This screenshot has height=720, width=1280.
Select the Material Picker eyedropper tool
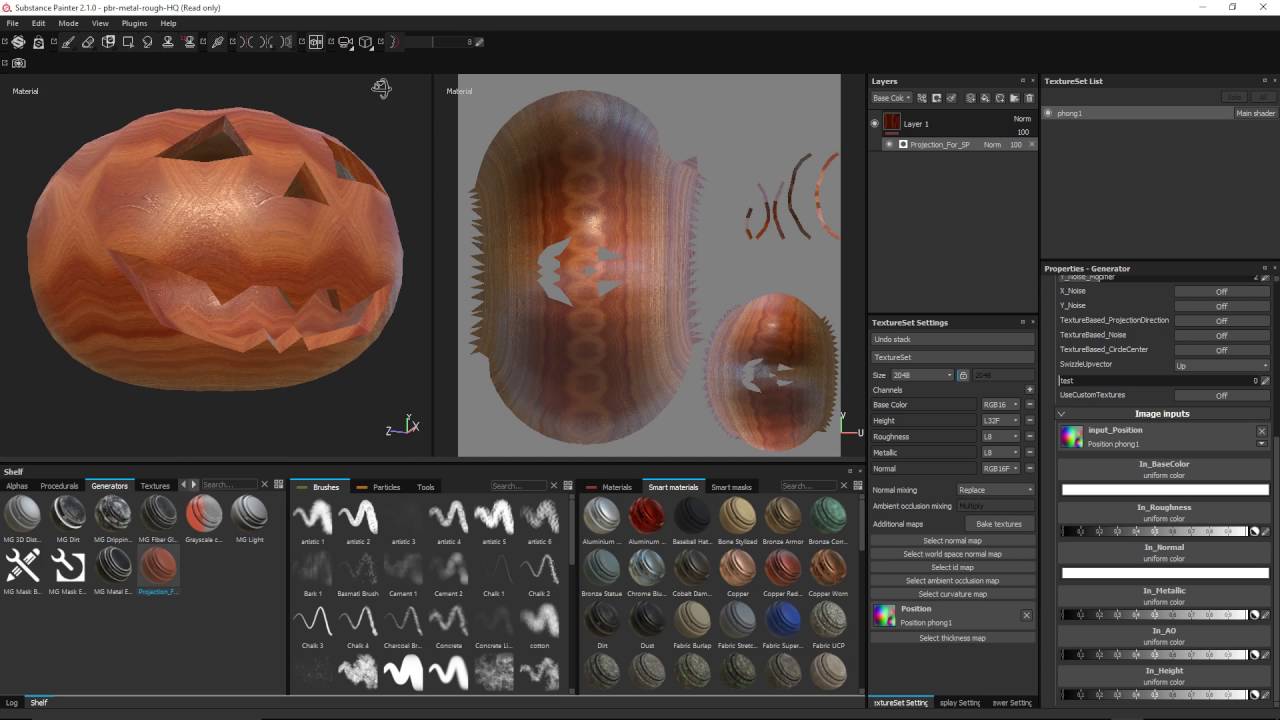(x=217, y=42)
